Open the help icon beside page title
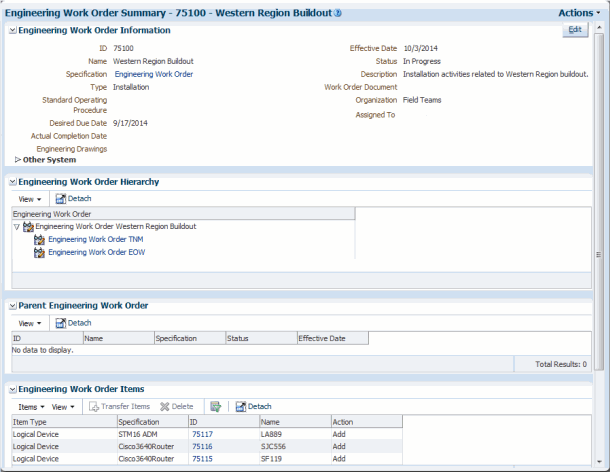The width and height of the screenshot is (610, 472). tap(338, 13)
